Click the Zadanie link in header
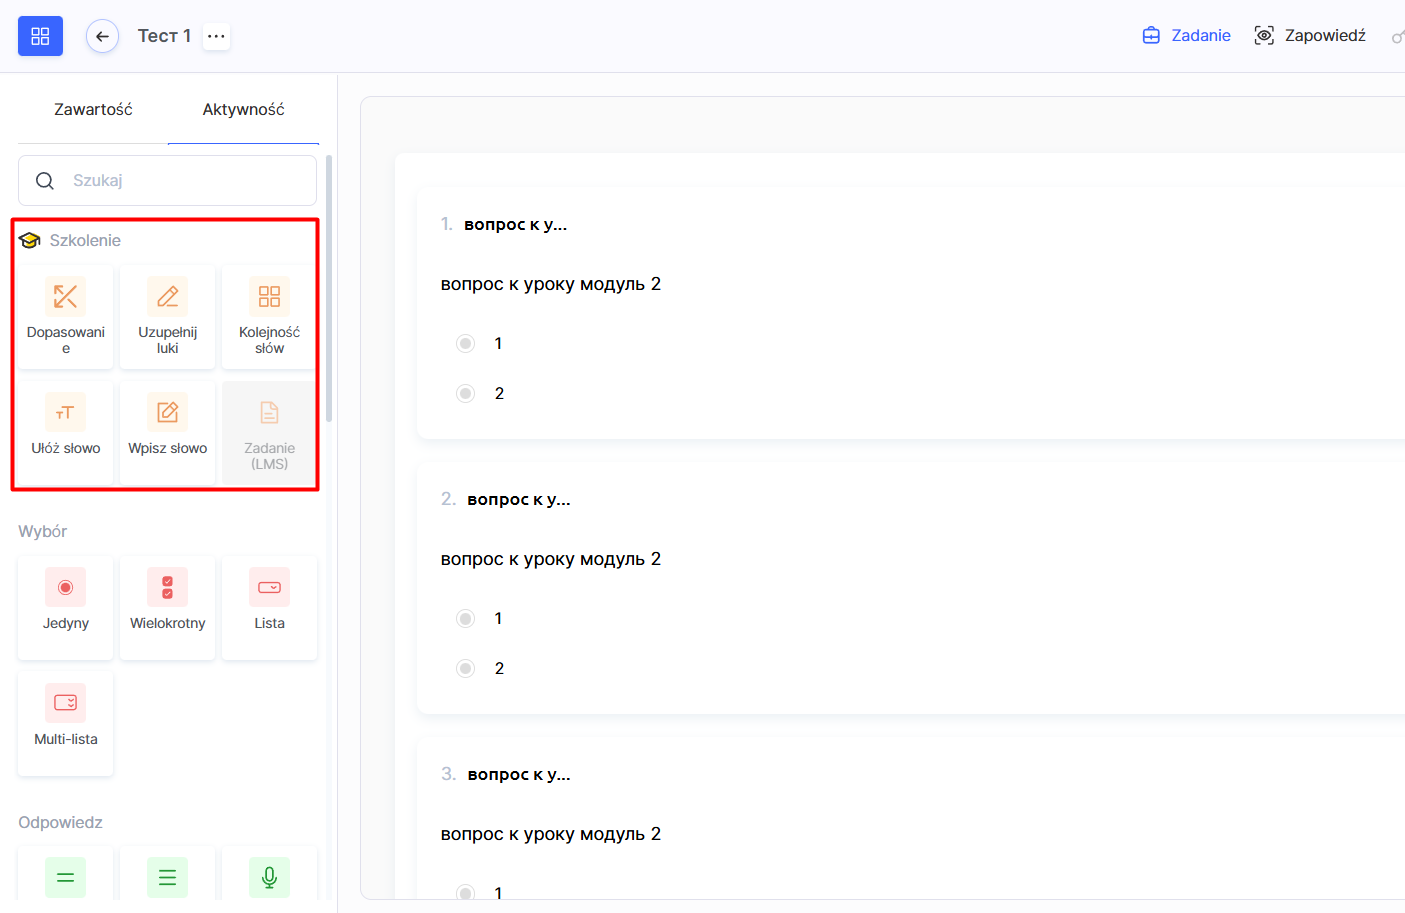This screenshot has width=1405, height=913. (x=1187, y=36)
